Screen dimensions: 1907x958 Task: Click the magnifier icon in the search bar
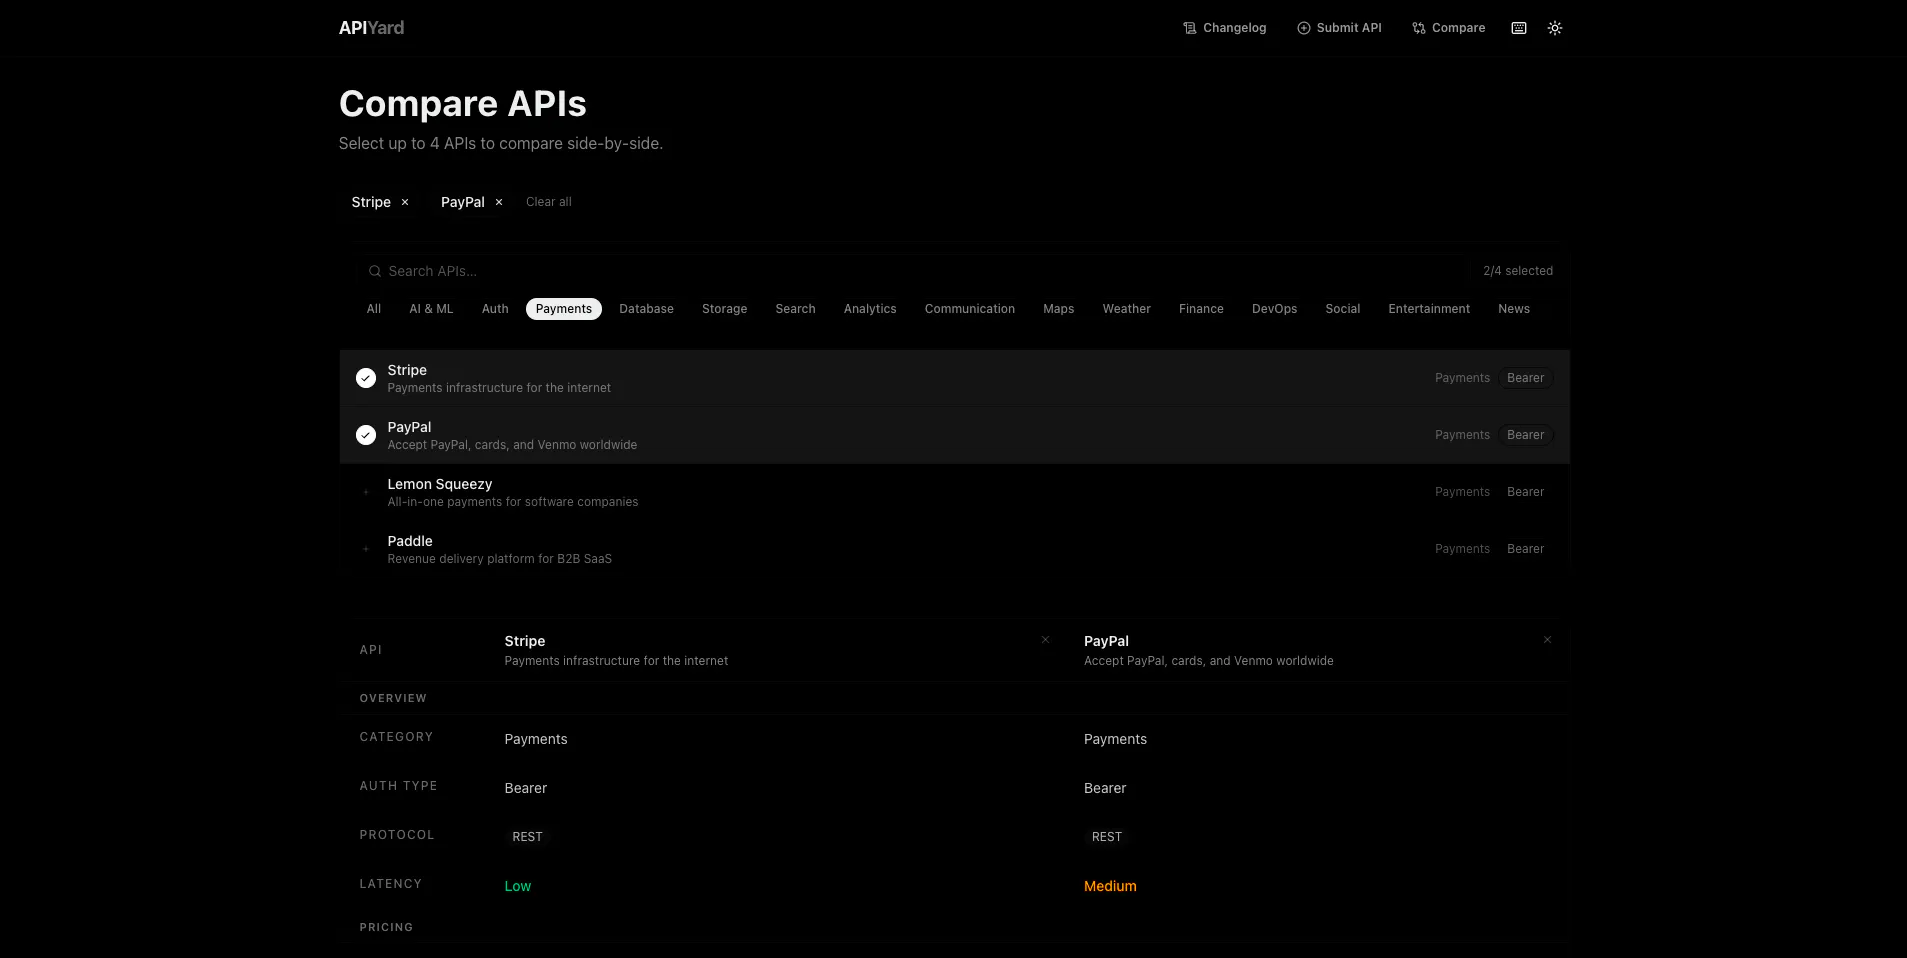click(x=375, y=271)
